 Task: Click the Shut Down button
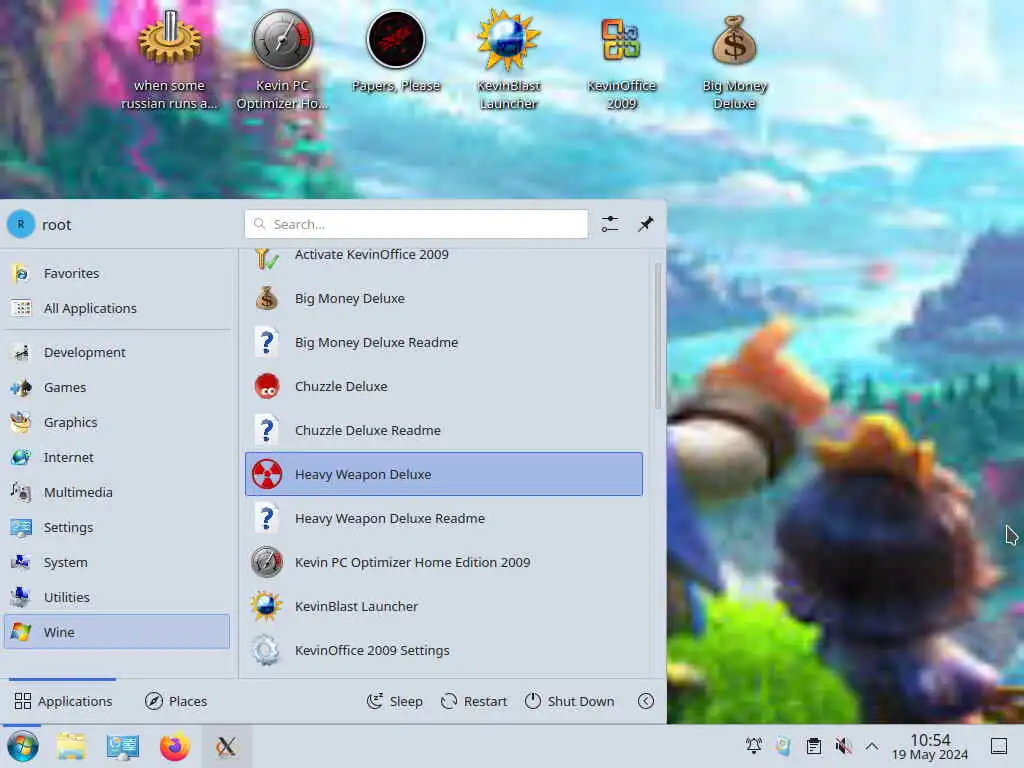click(x=569, y=701)
